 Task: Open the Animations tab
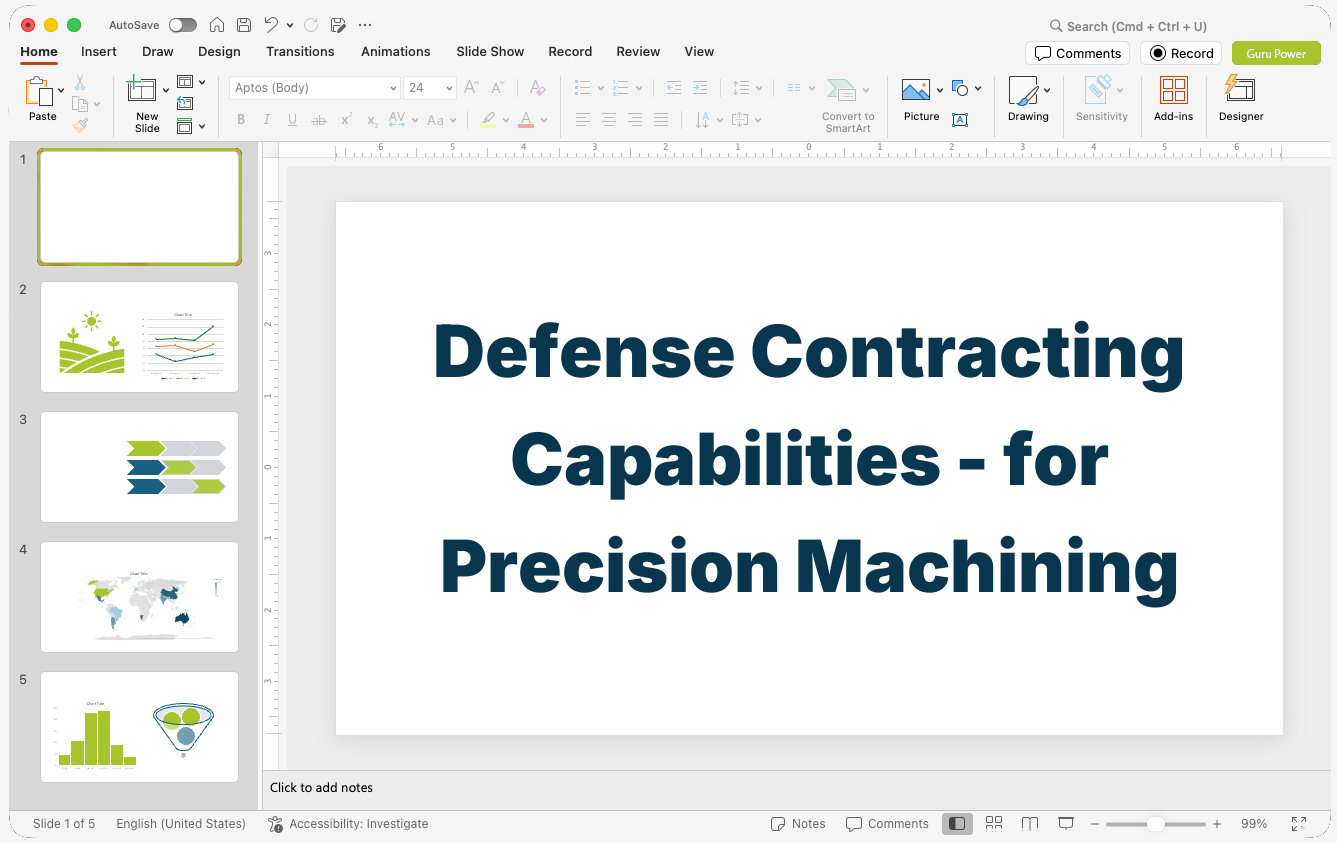(x=396, y=51)
